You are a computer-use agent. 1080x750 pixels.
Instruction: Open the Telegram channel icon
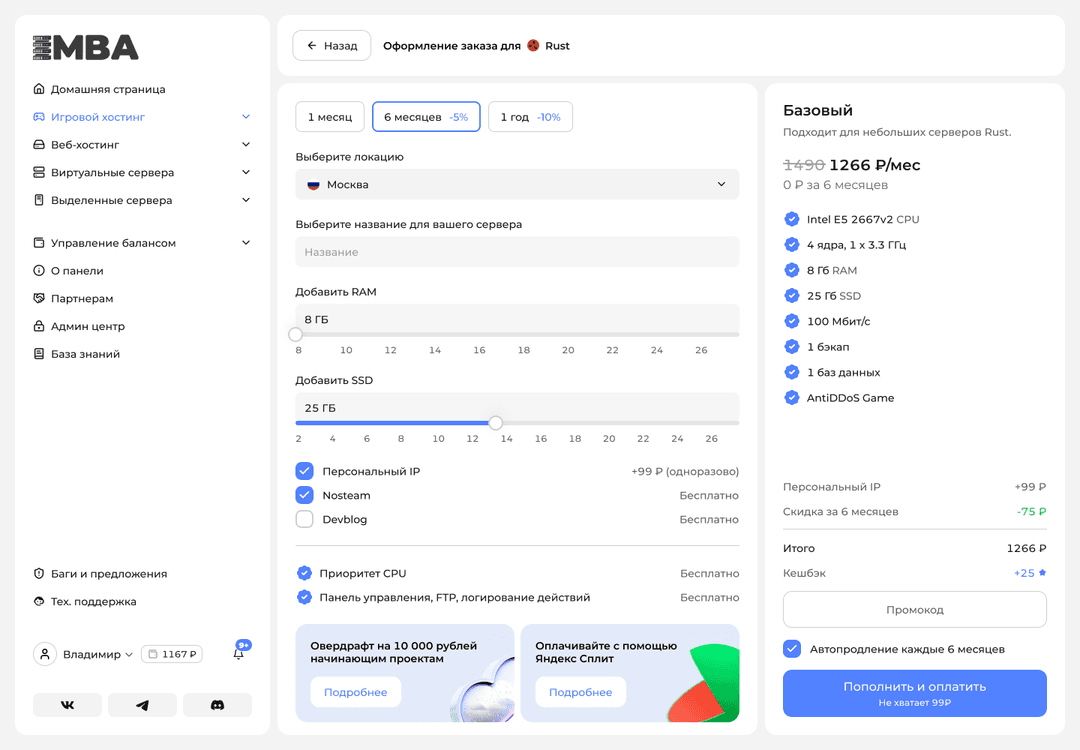coord(142,705)
